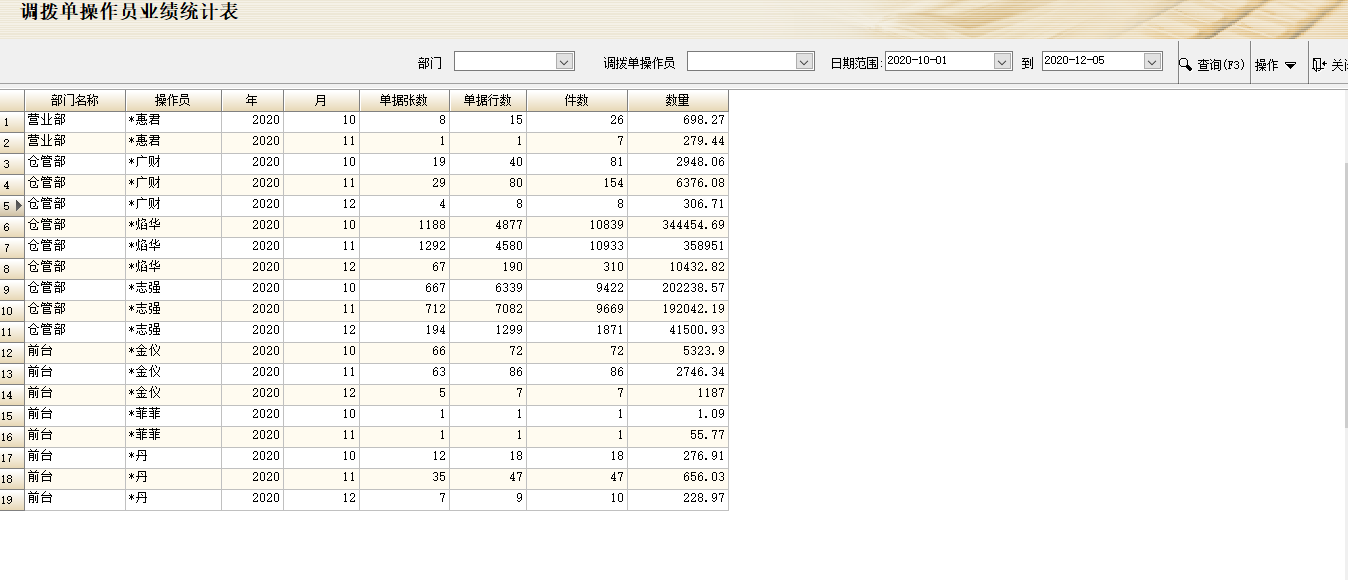1348x580 pixels.
Task: Expand the 调拨单操作员 dropdown list
Action: (805, 62)
